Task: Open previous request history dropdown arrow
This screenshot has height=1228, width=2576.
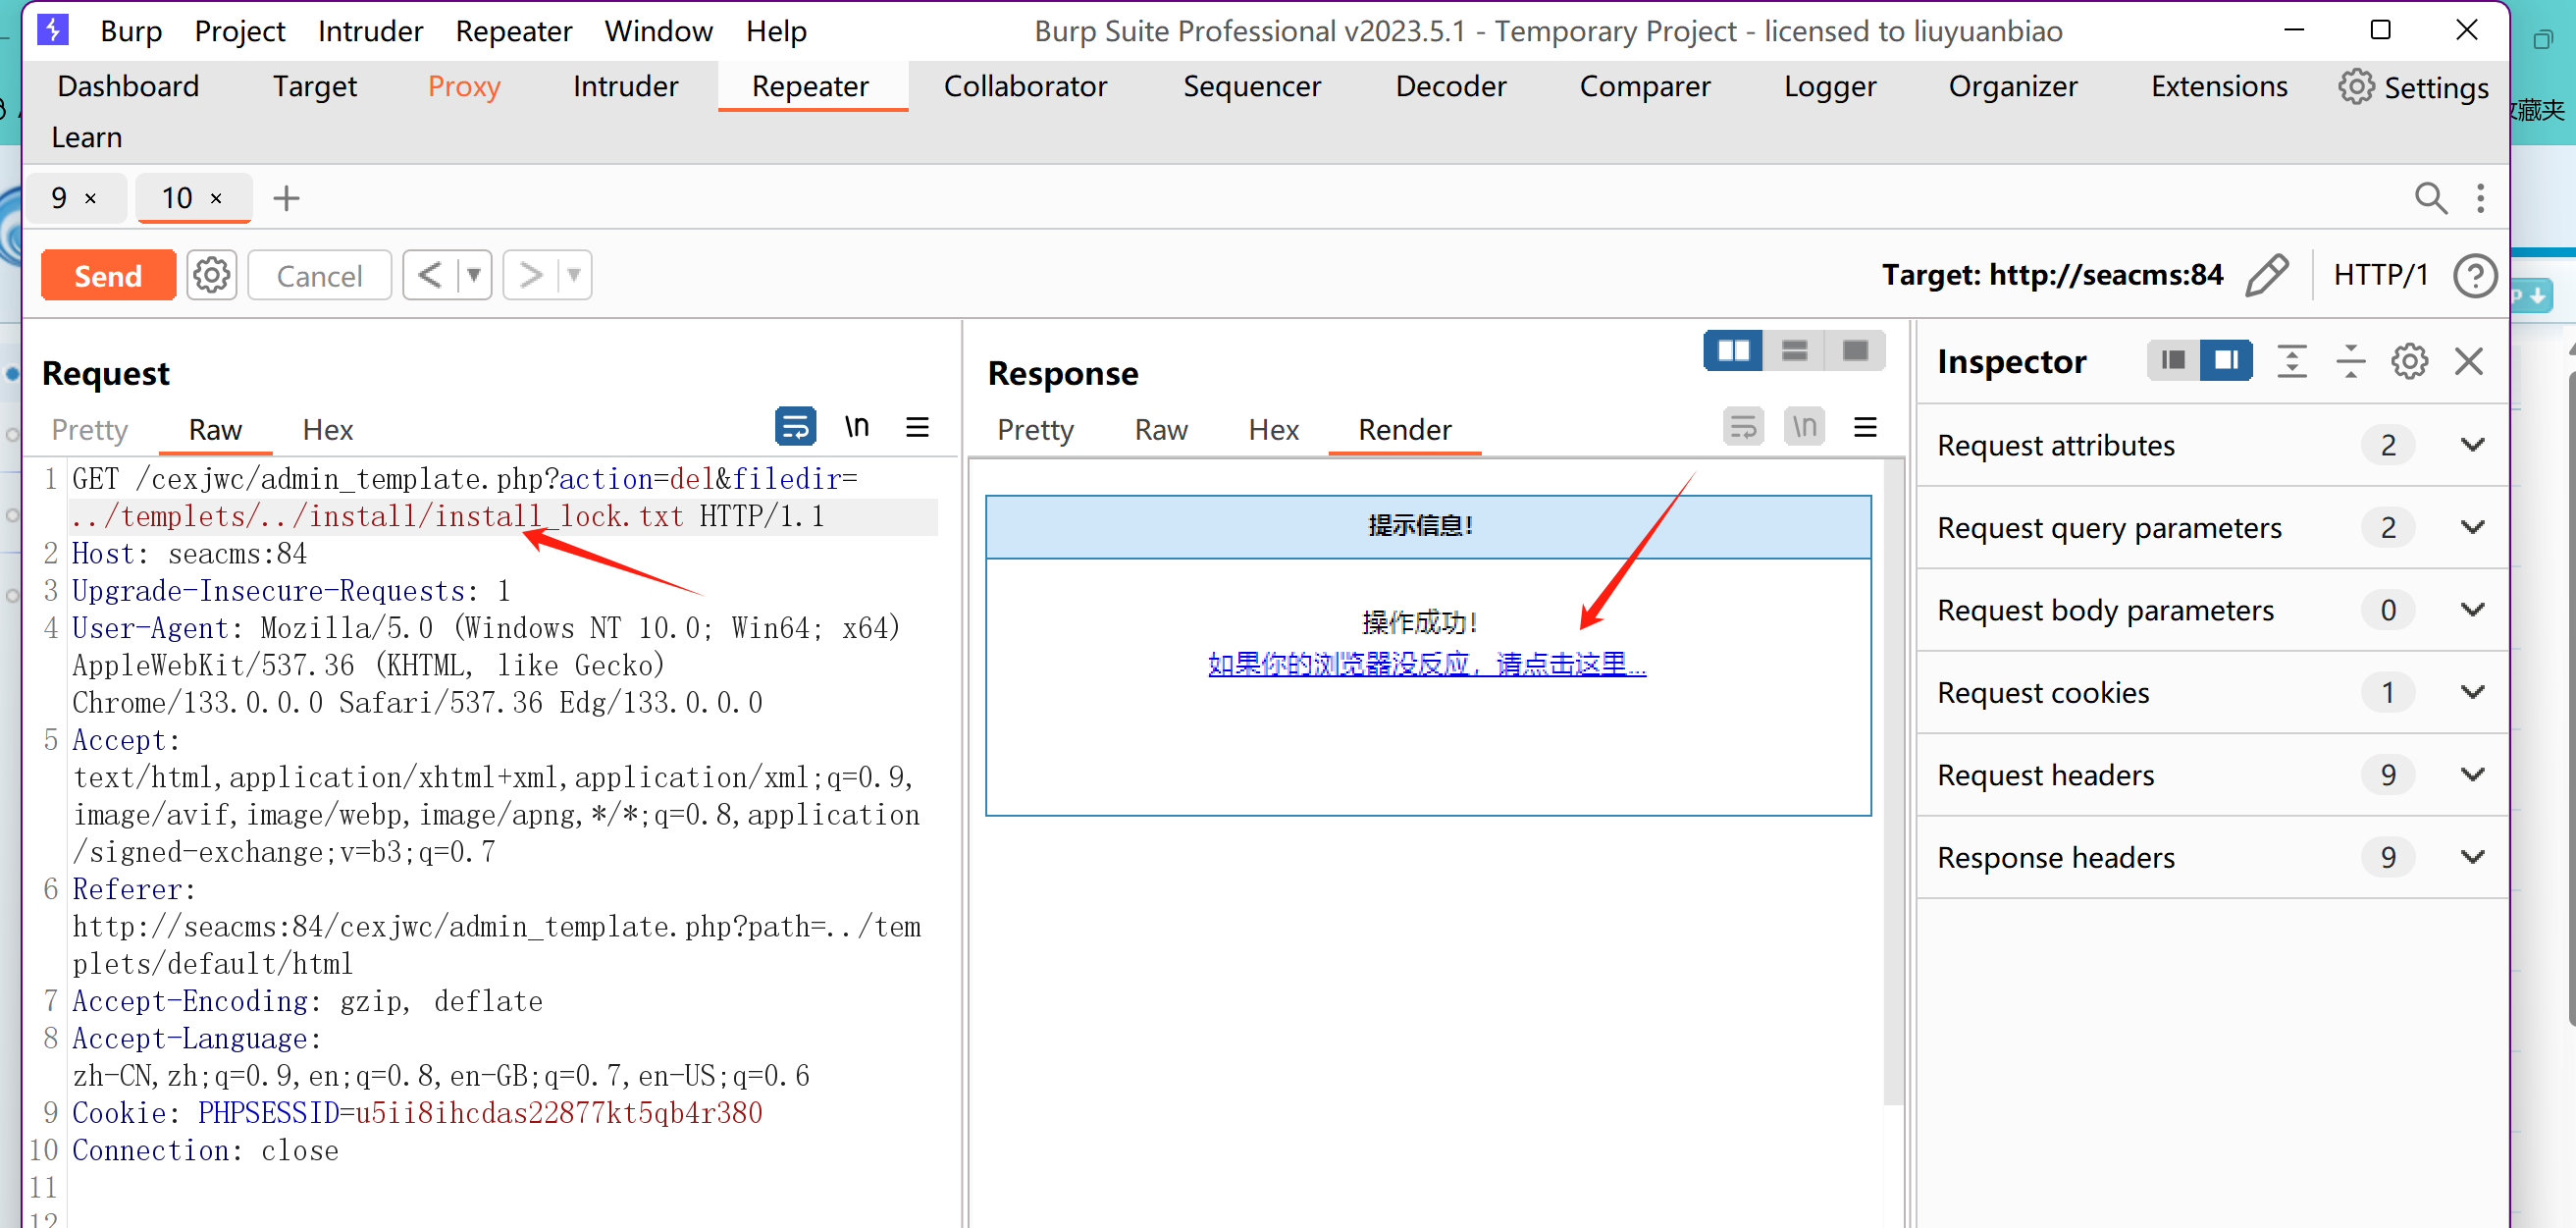Action: click(x=474, y=275)
